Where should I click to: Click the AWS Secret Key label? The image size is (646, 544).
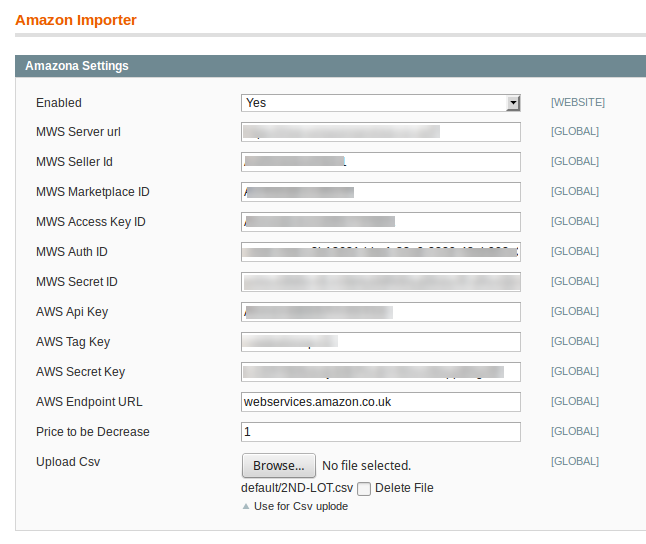[80, 372]
